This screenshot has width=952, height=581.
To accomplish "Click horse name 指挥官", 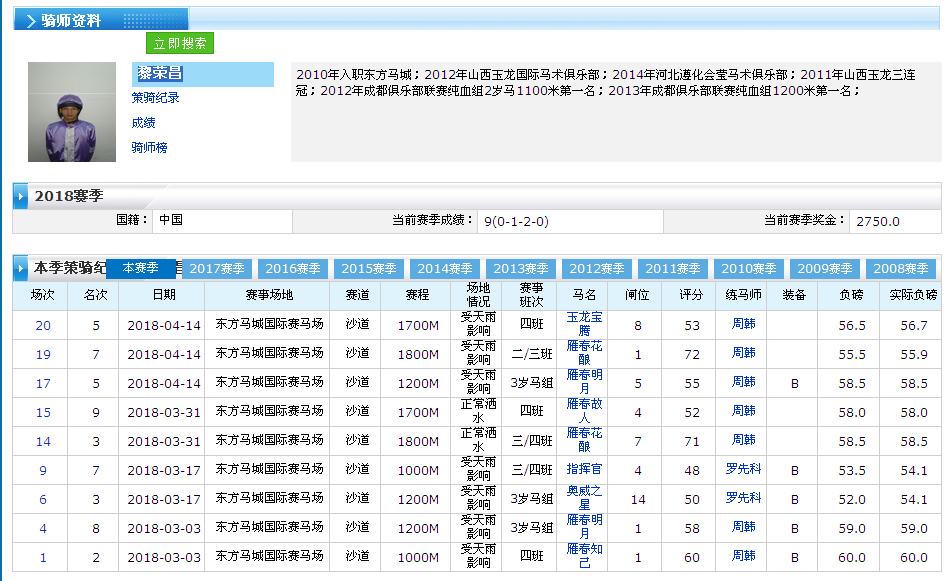I will click(x=585, y=469).
